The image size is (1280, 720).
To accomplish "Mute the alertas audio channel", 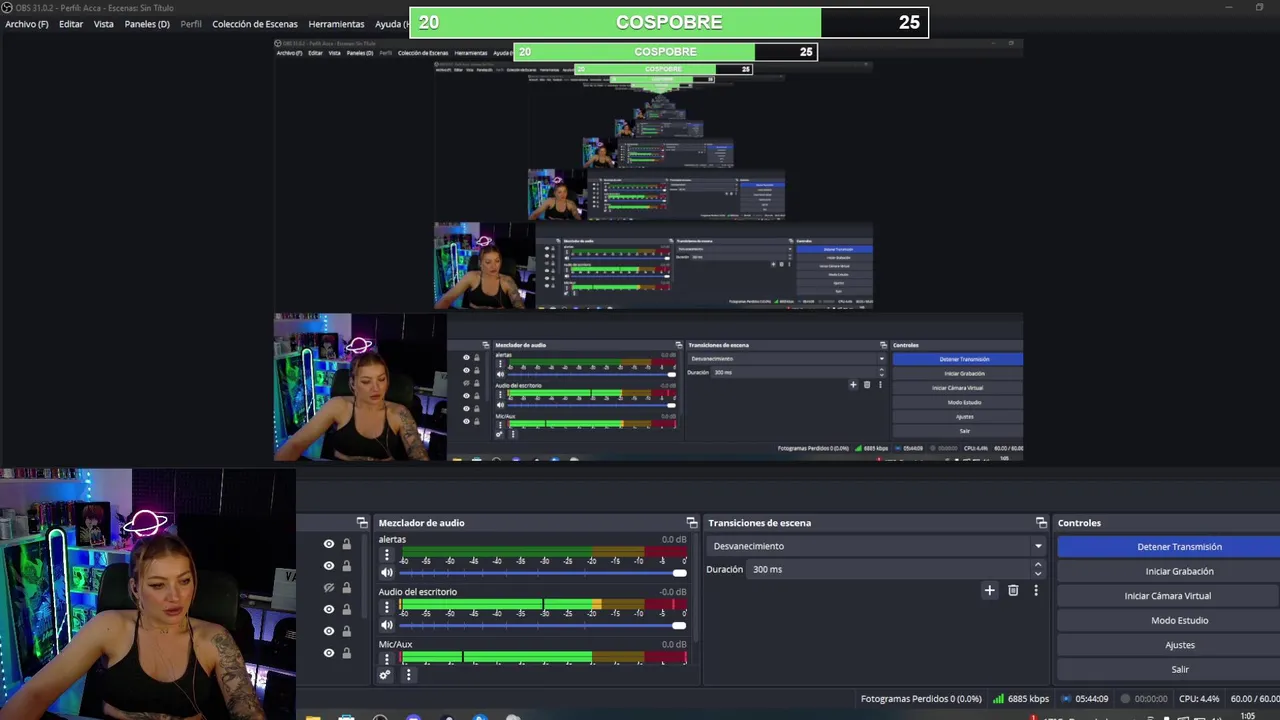I will click(x=387, y=573).
